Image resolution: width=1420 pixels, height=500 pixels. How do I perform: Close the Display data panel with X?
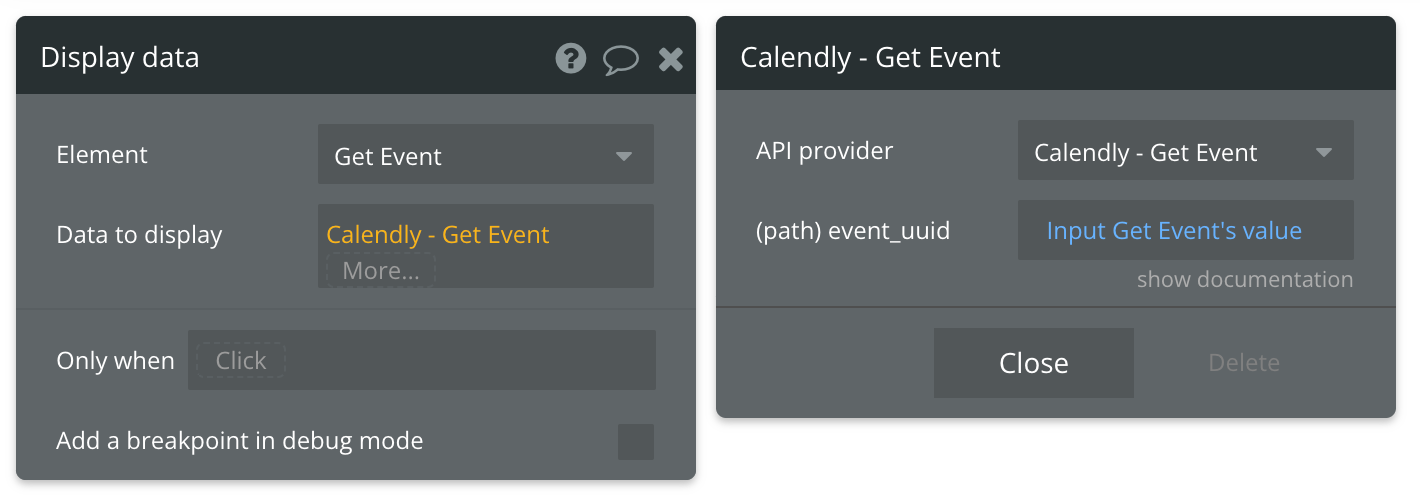coord(671,60)
